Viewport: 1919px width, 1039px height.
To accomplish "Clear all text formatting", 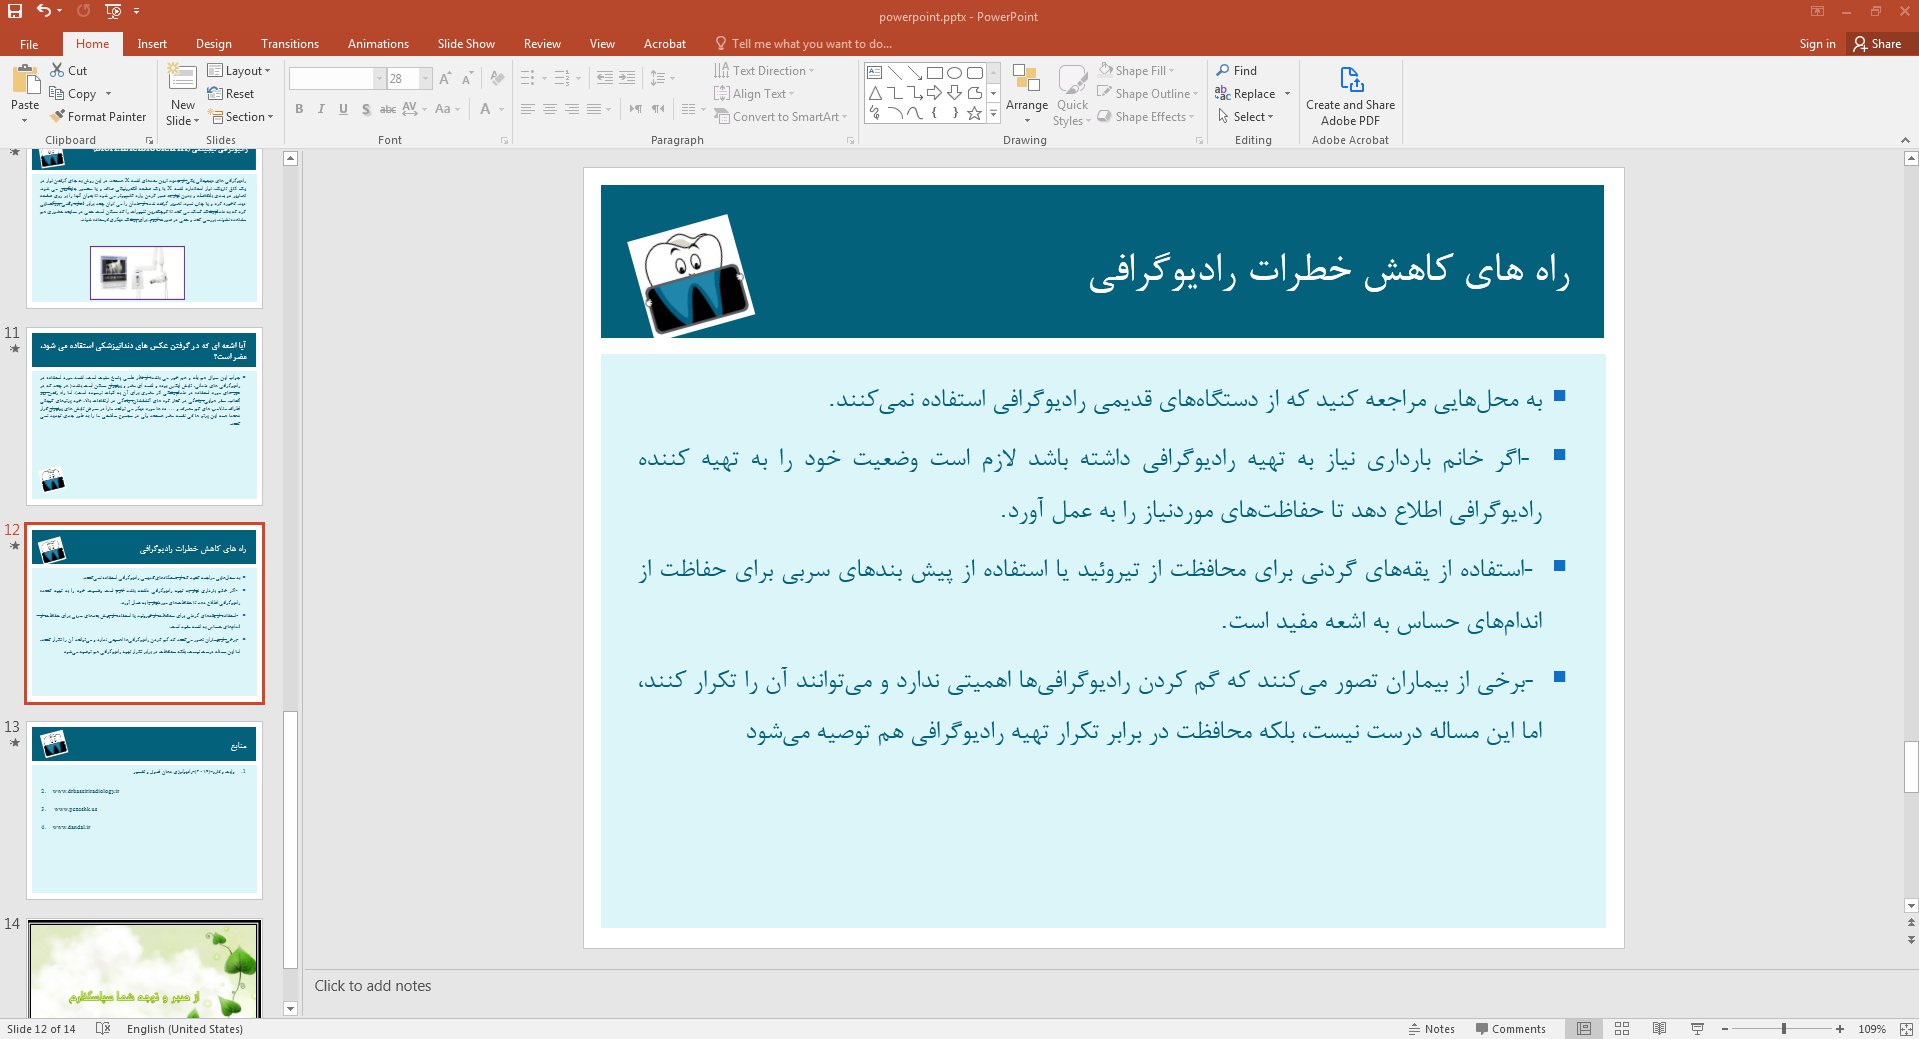I will tap(497, 78).
